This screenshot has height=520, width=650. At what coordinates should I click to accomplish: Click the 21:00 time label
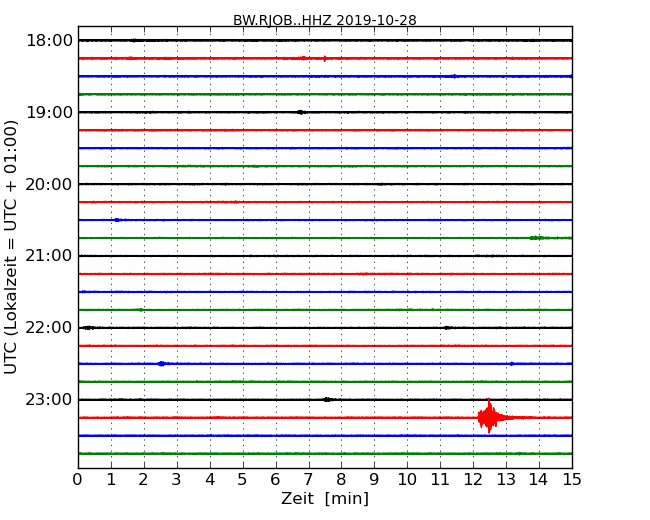49,256
